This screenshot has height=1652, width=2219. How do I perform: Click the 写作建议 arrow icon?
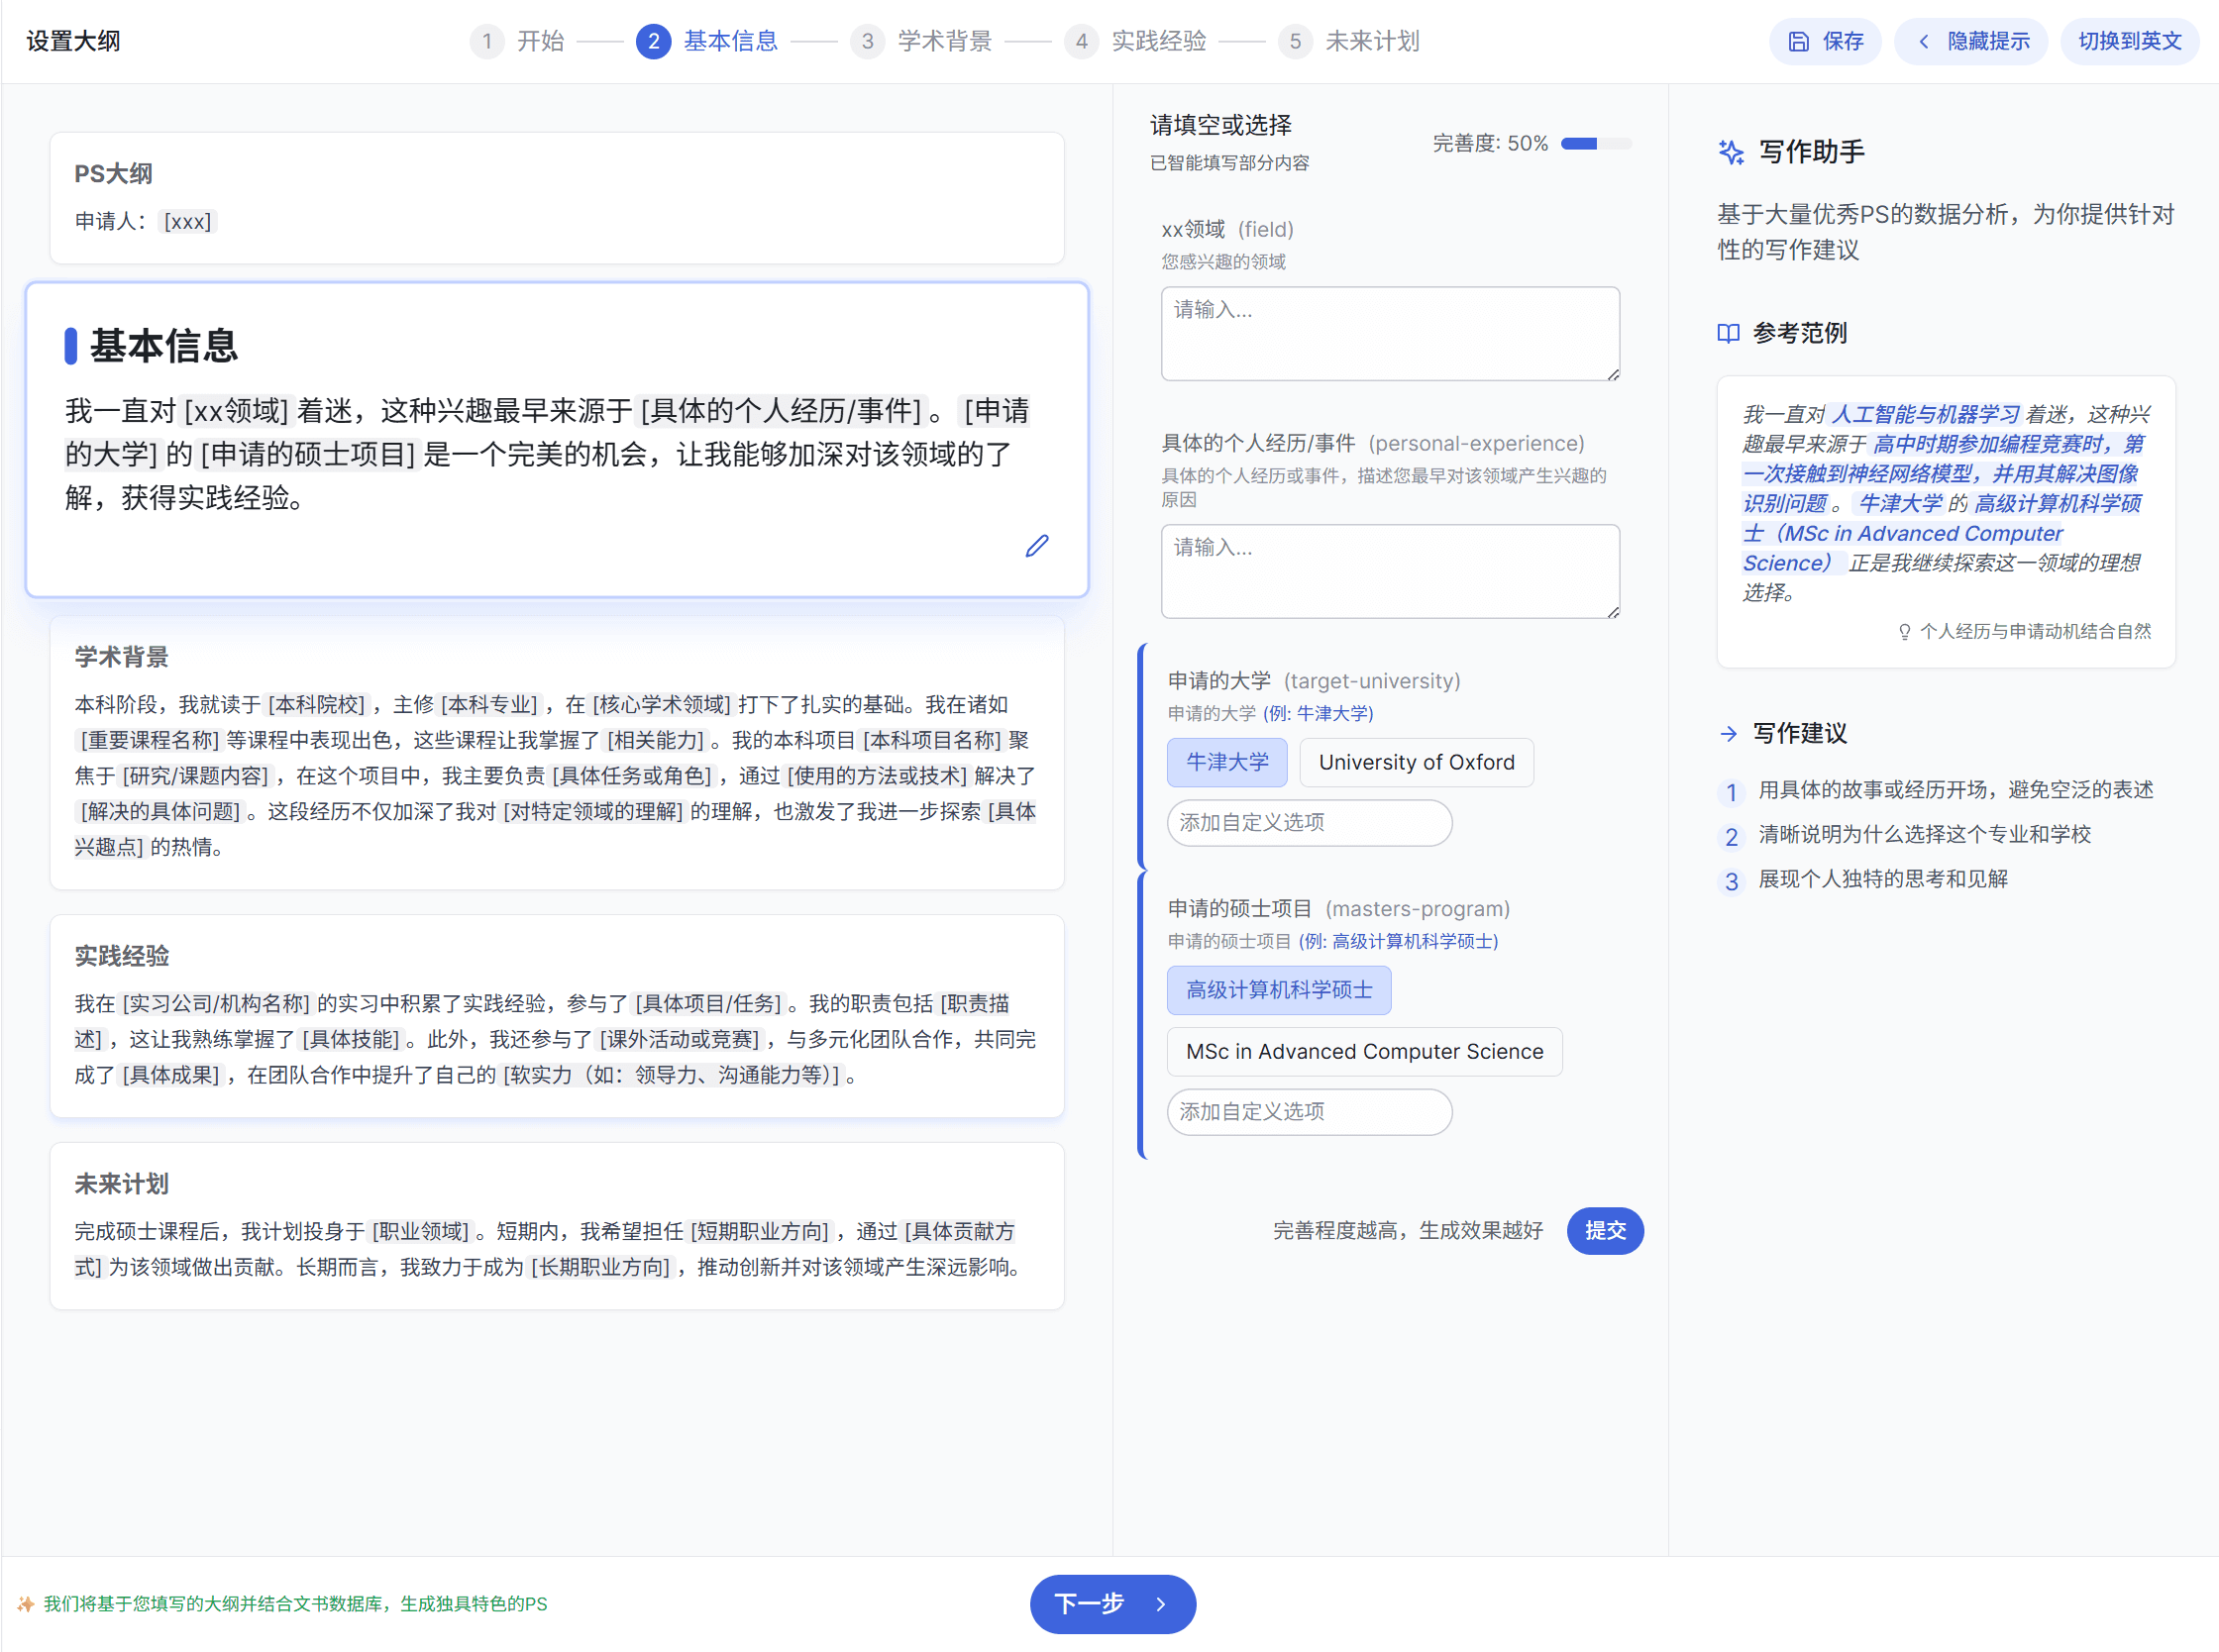[1728, 734]
